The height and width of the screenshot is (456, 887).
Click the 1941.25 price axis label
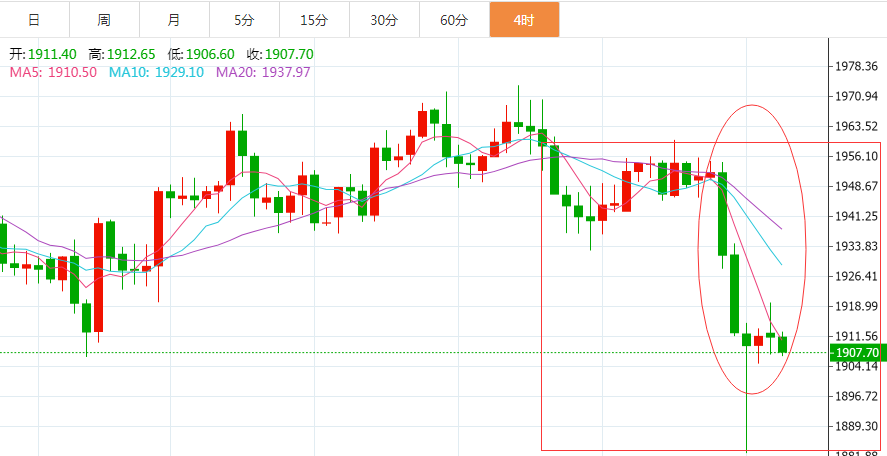coord(857,217)
